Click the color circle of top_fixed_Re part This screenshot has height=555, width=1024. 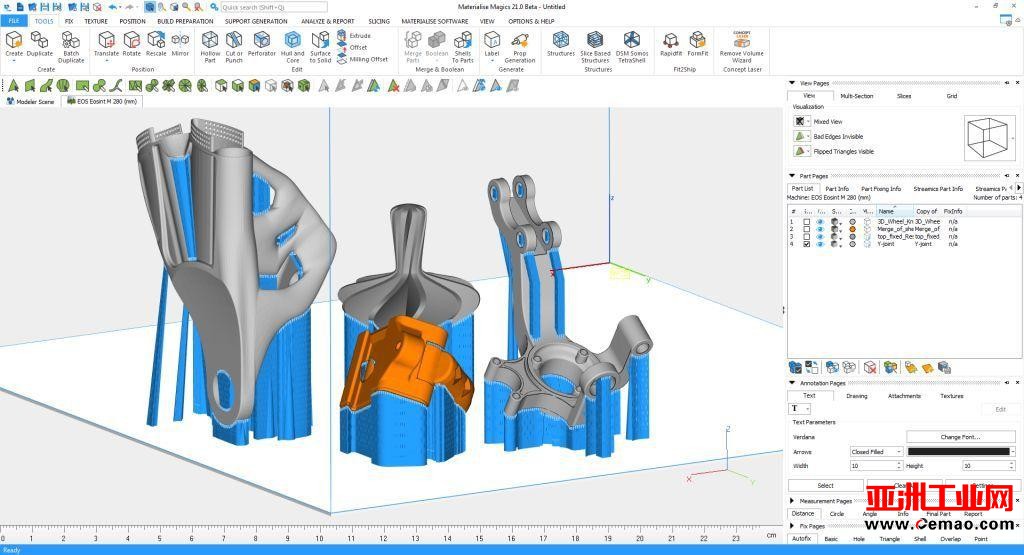coord(852,236)
